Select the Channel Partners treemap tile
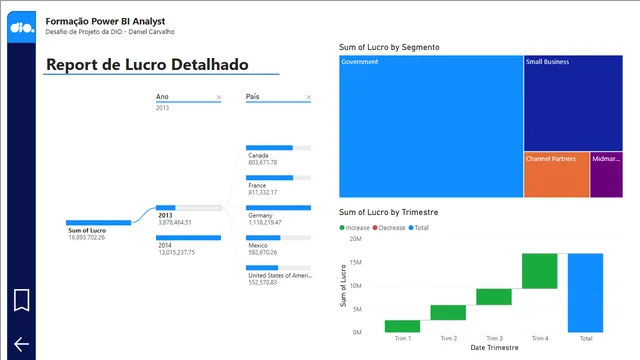Image resolution: width=640 pixels, height=360 pixels. (x=556, y=175)
